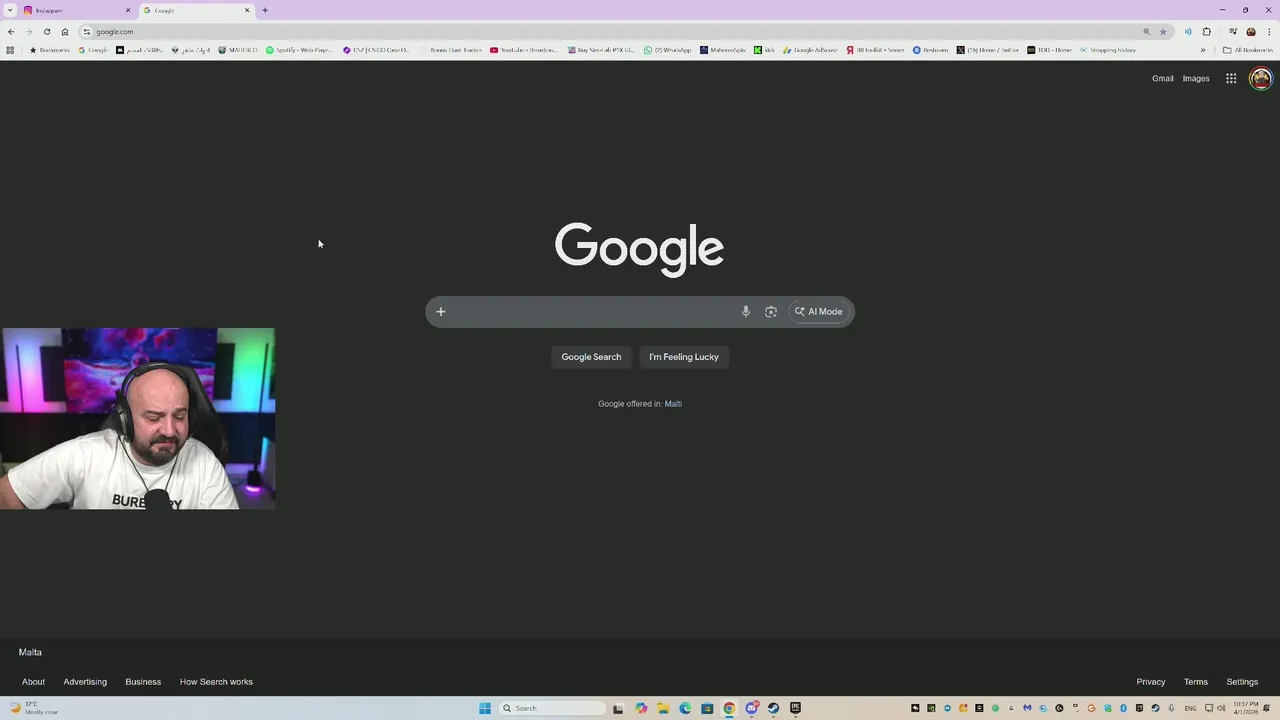The width and height of the screenshot is (1280, 720).
Task: Open Microsoft Edge from the taskbar
Action: 685,708
